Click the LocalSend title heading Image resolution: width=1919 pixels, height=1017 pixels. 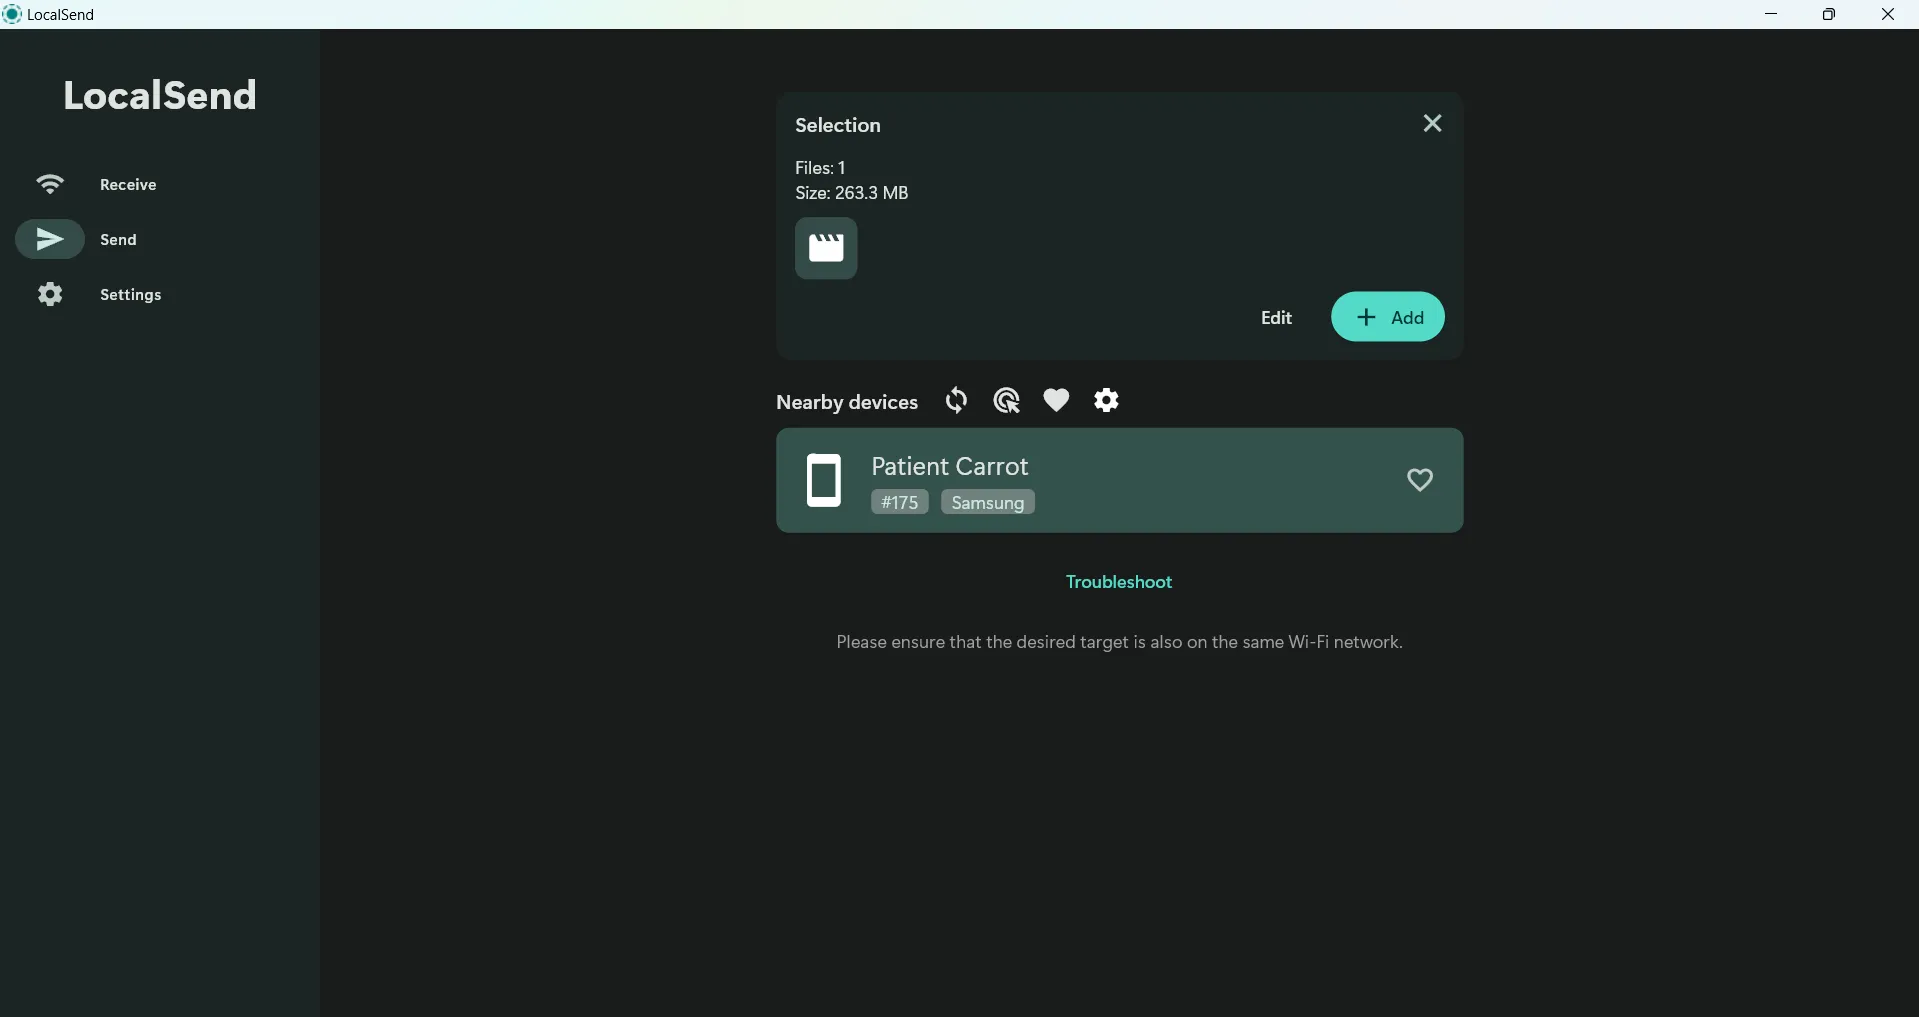[159, 94]
